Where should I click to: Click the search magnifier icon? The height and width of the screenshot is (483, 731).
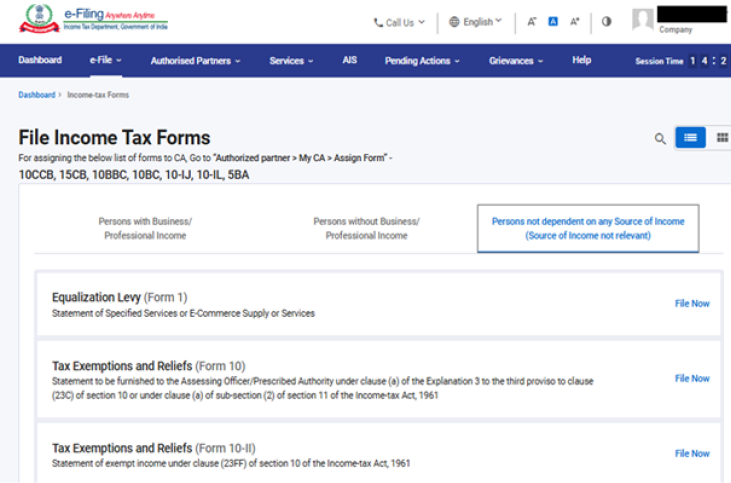click(x=660, y=139)
